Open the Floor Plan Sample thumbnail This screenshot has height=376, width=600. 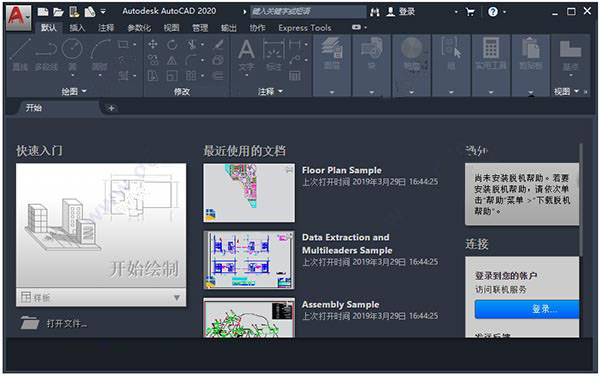(x=249, y=193)
